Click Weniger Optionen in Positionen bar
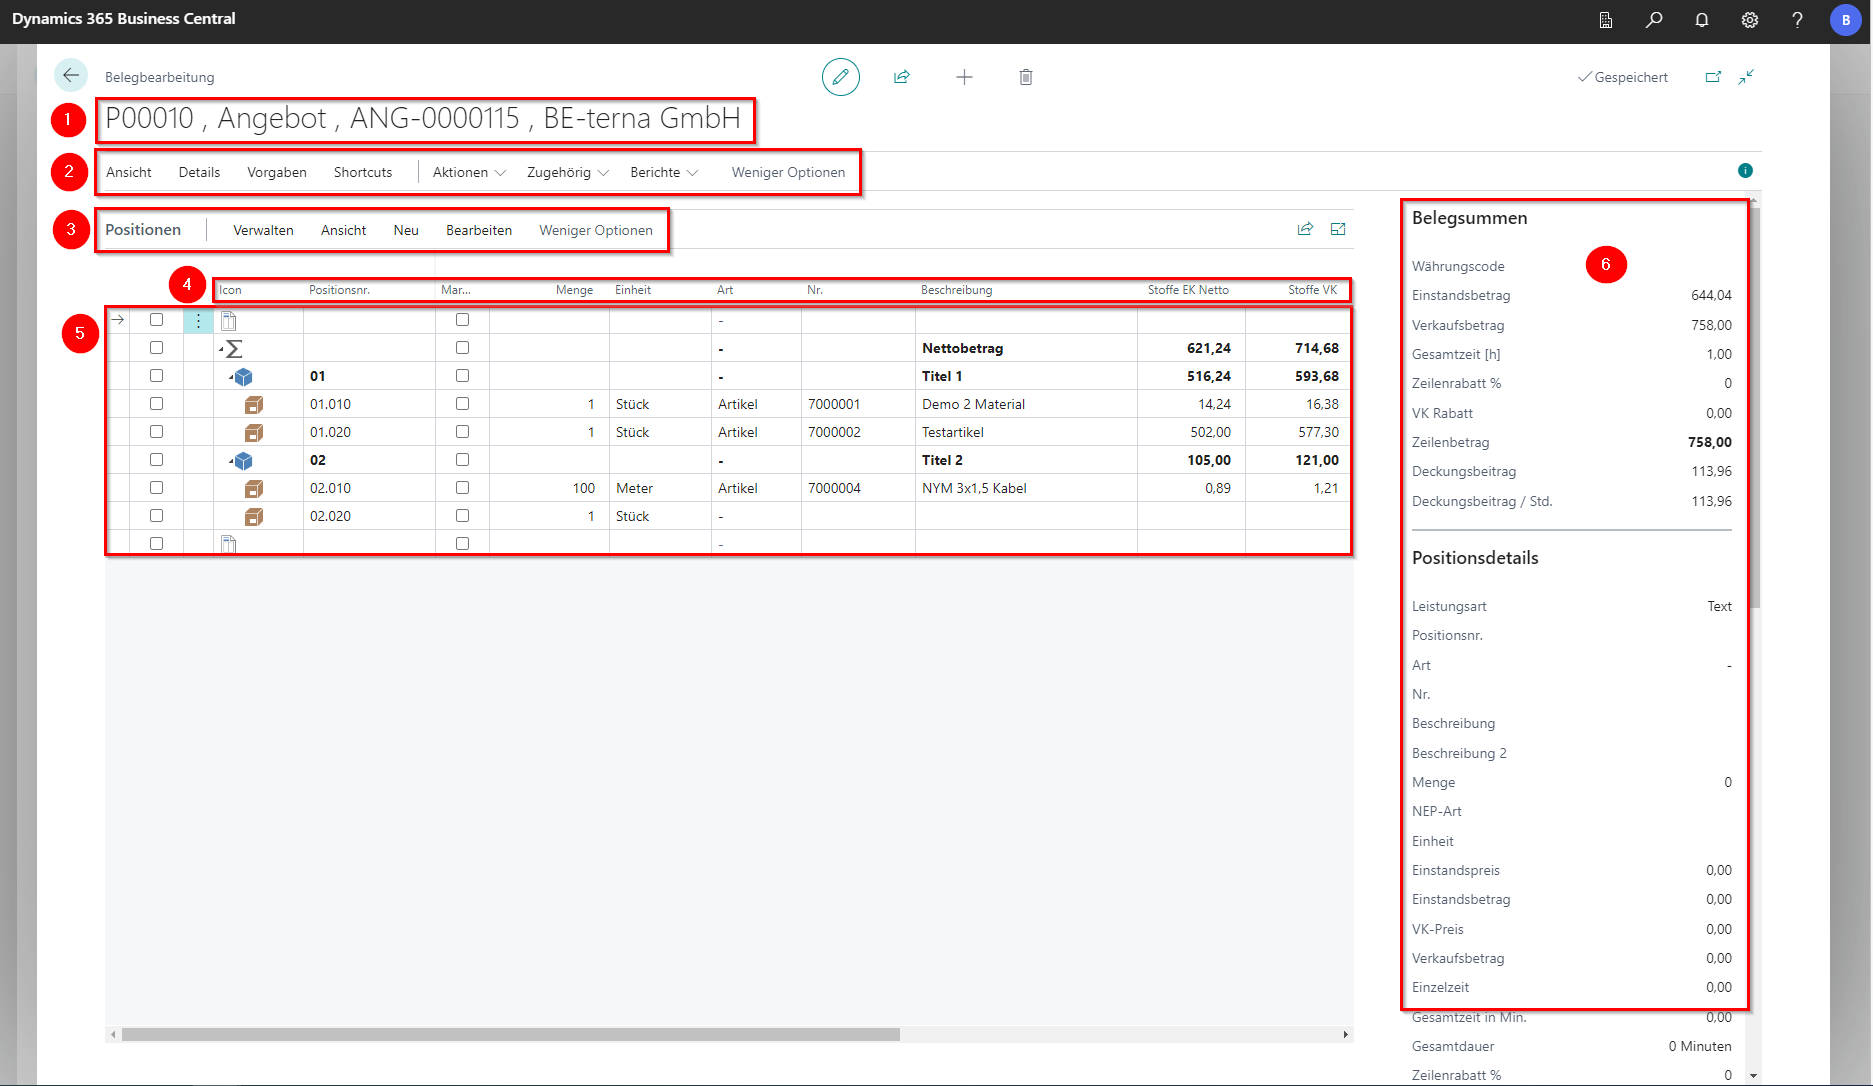Image resolution: width=1873 pixels, height=1086 pixels. (x=596, y=230)
